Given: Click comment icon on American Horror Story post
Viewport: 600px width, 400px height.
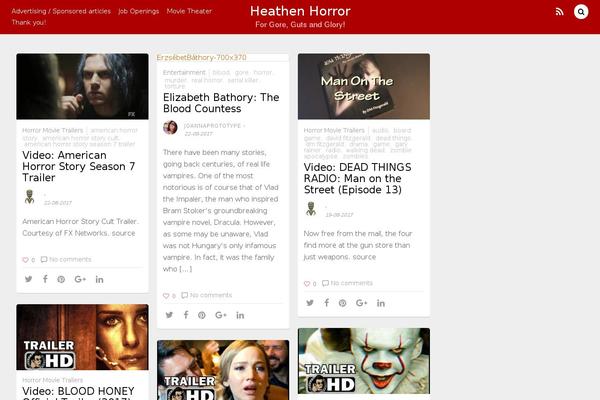Looking at the screenshot, I should tap(44, 259).
